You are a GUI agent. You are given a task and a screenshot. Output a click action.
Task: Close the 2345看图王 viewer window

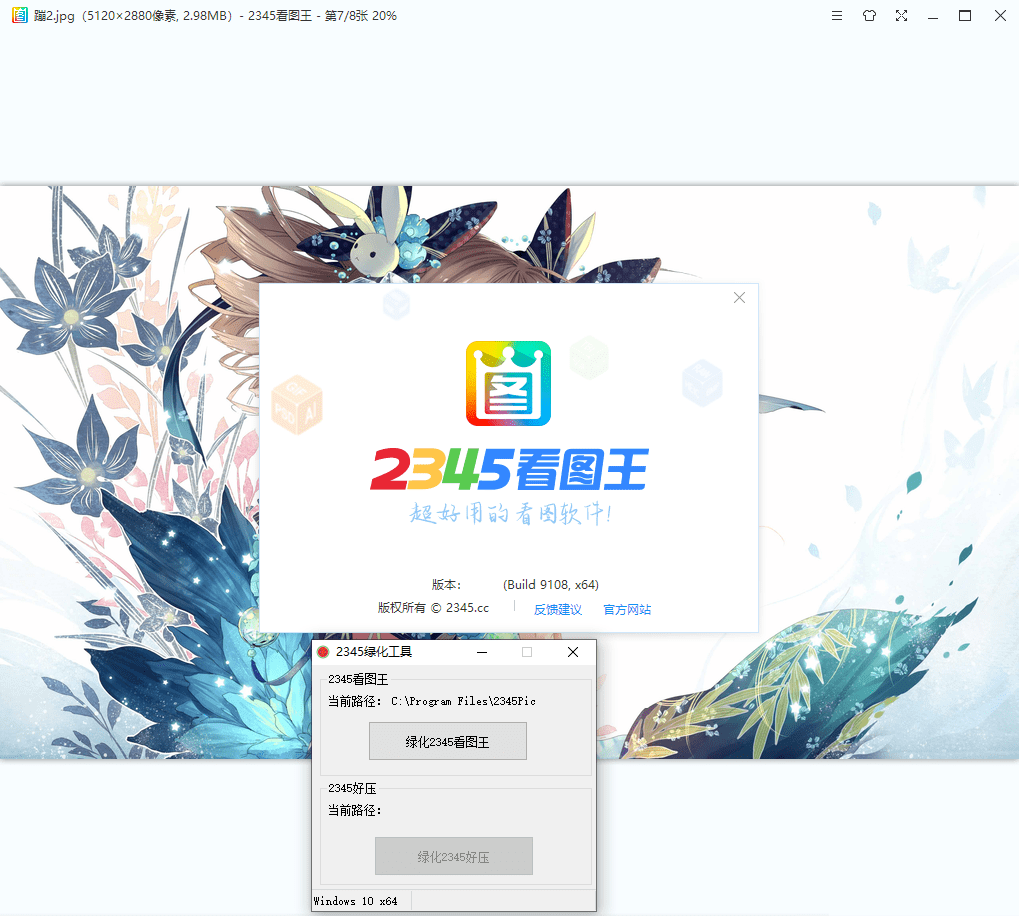999,16
